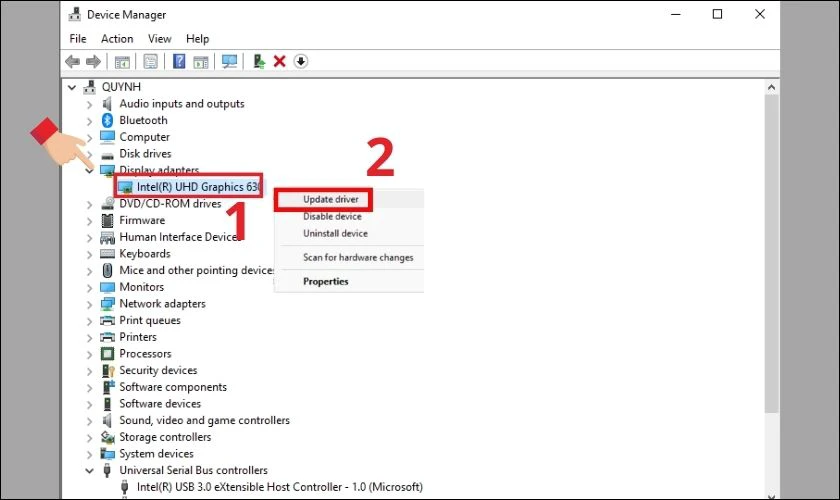Click the Network adapters icon
This screenshot has width=840, height=500.
(x=108, y=304)
